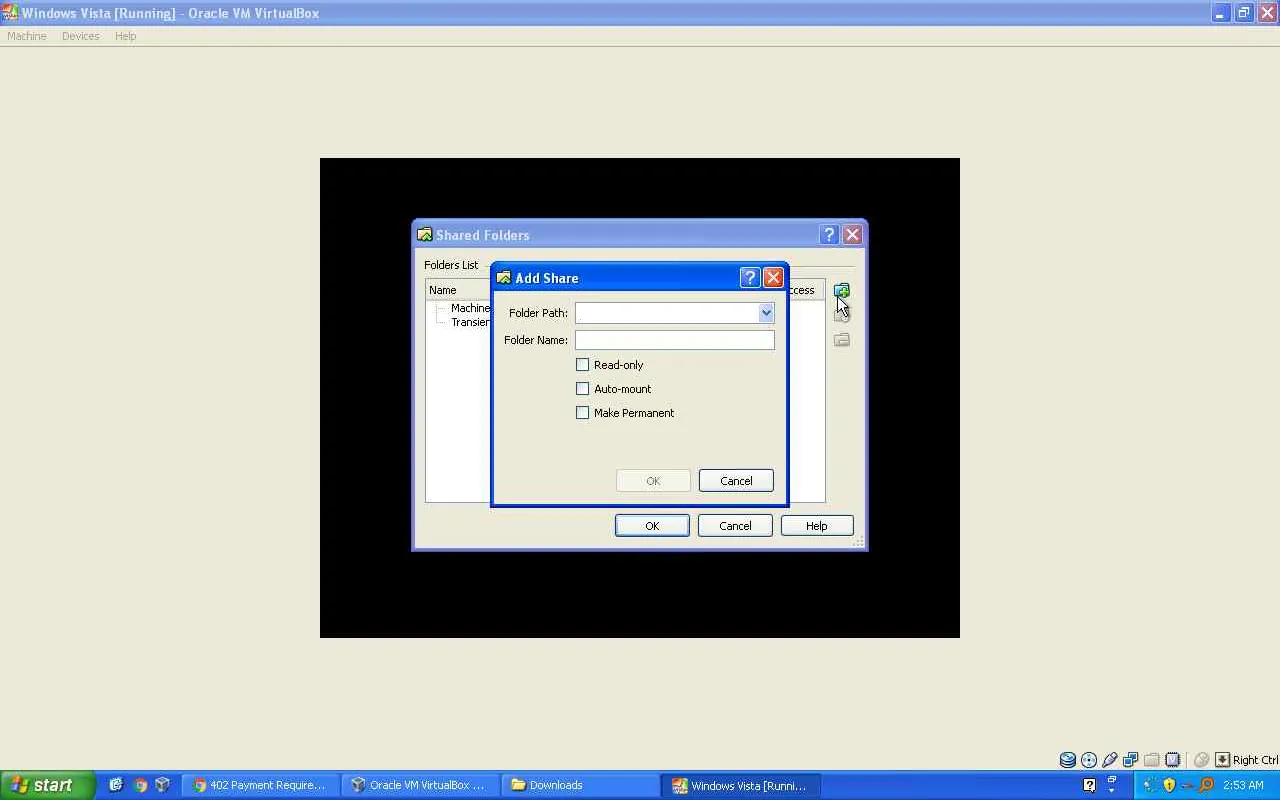Viewport: 1280px width, 800px height.
Task: Switch to the 402 Payment Required Chrome window
Action: coord(260,785)
